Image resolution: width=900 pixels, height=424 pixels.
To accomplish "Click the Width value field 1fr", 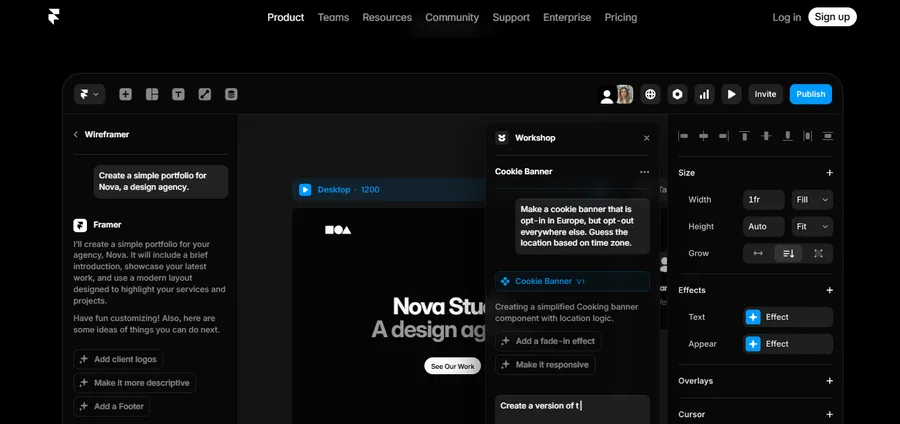I will (763, 200).
